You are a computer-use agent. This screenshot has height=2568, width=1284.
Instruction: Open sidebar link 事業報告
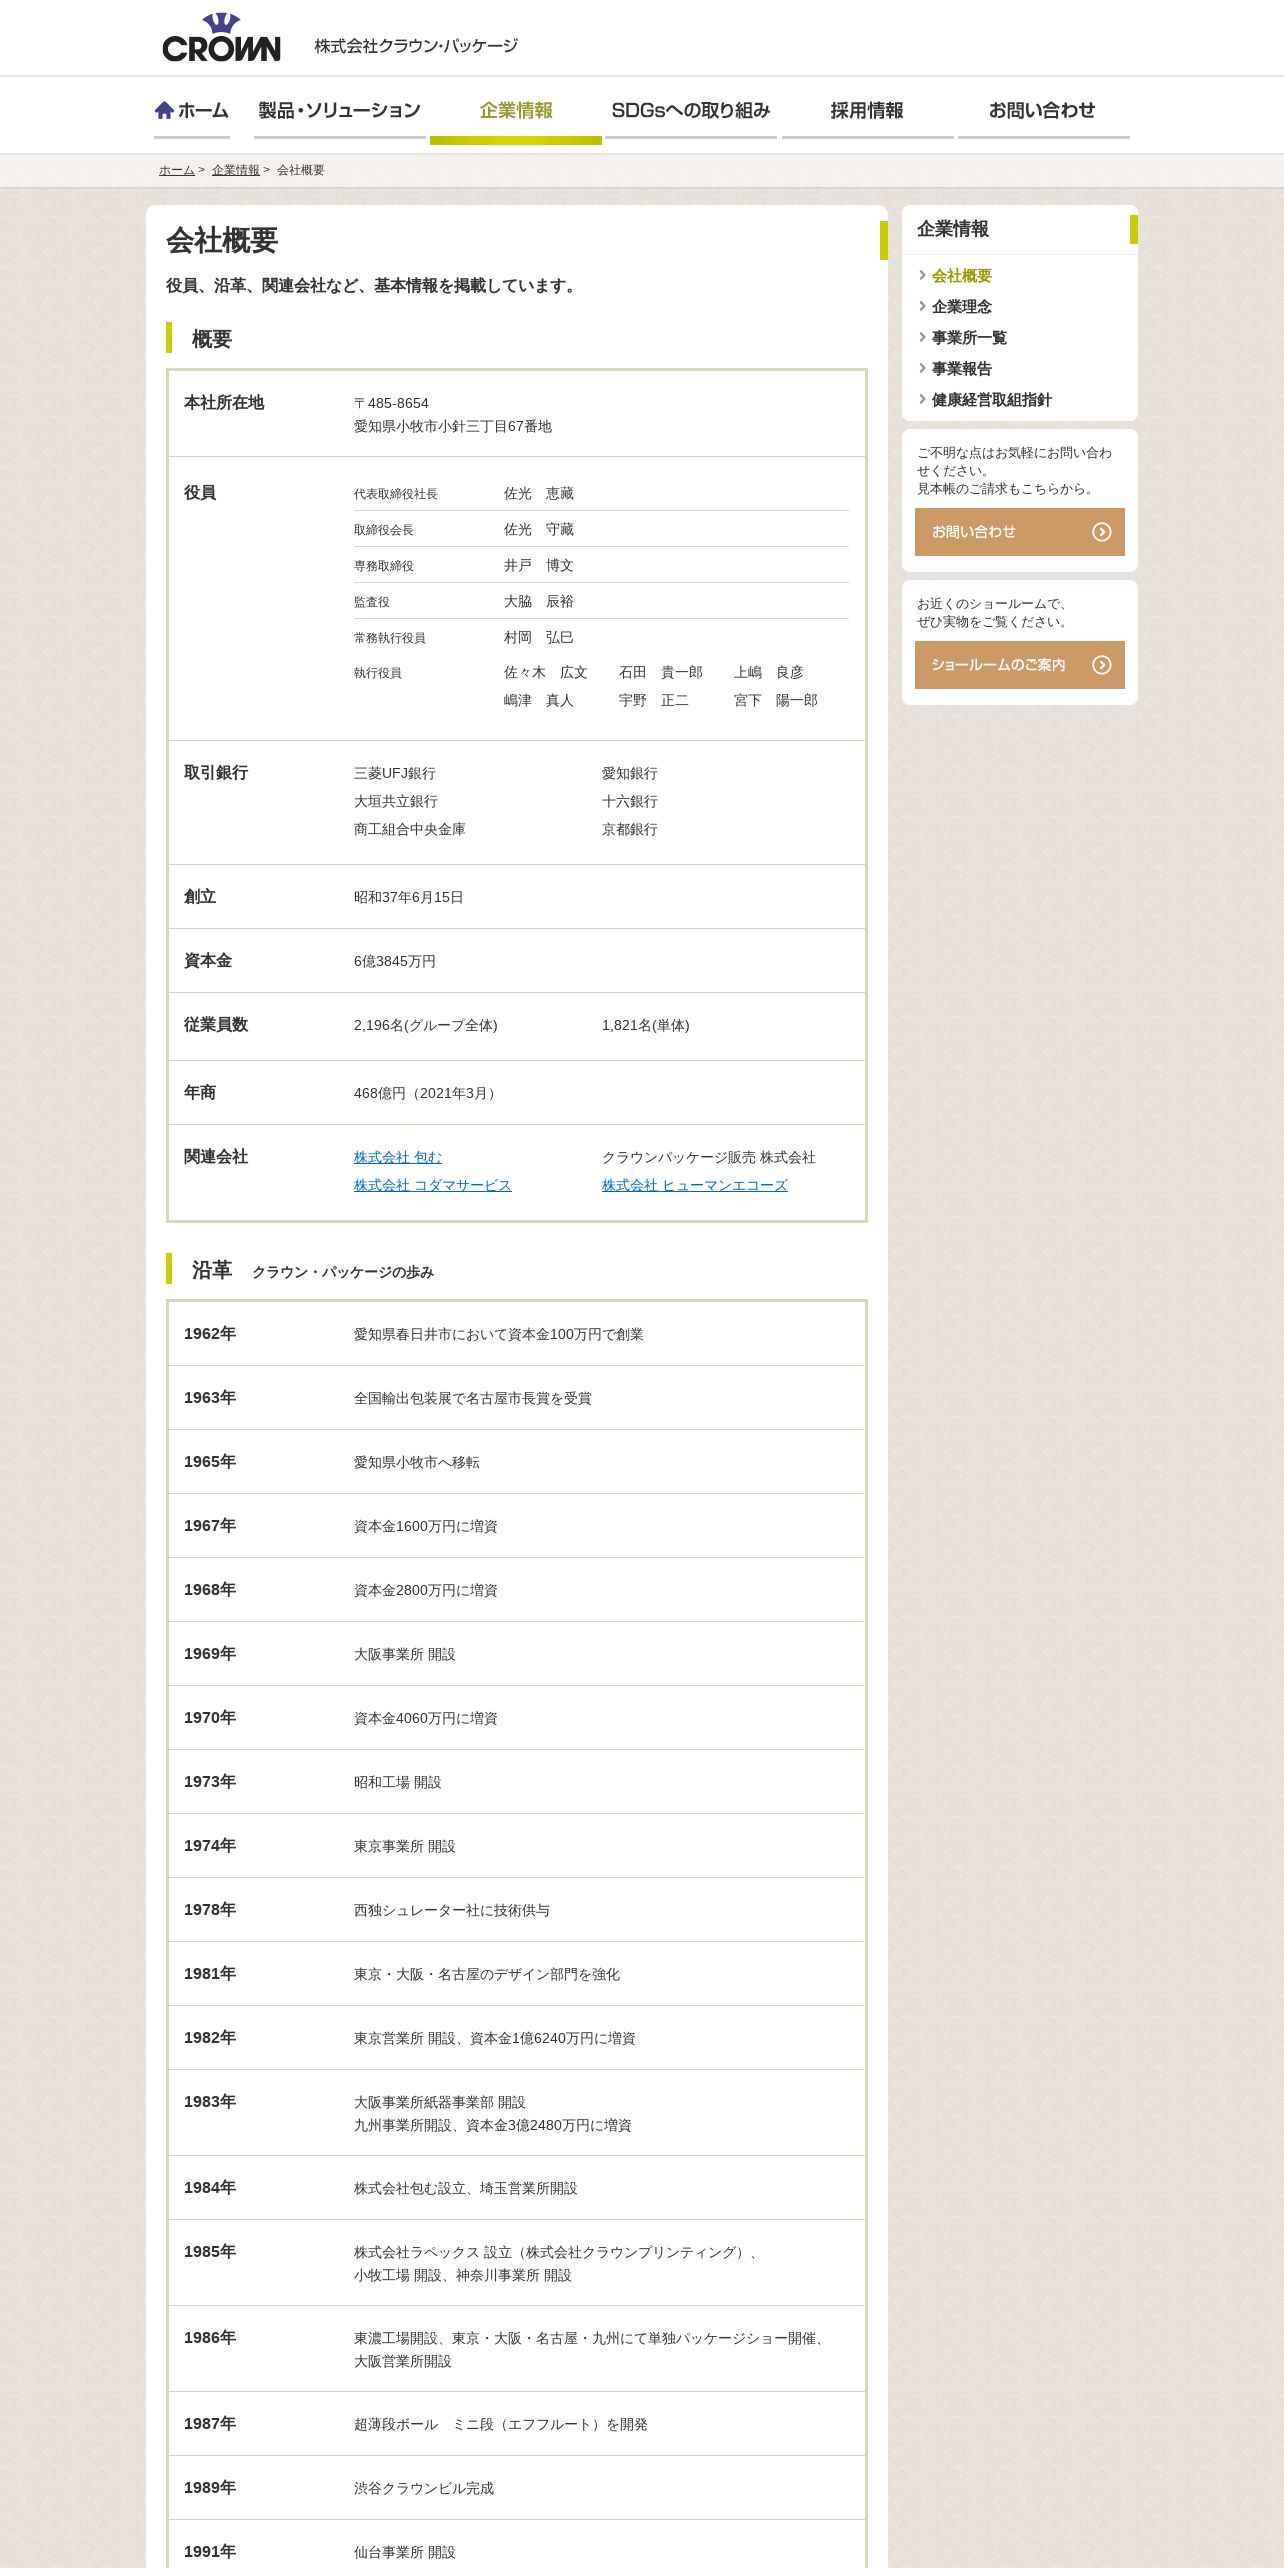tap(962, 369)
